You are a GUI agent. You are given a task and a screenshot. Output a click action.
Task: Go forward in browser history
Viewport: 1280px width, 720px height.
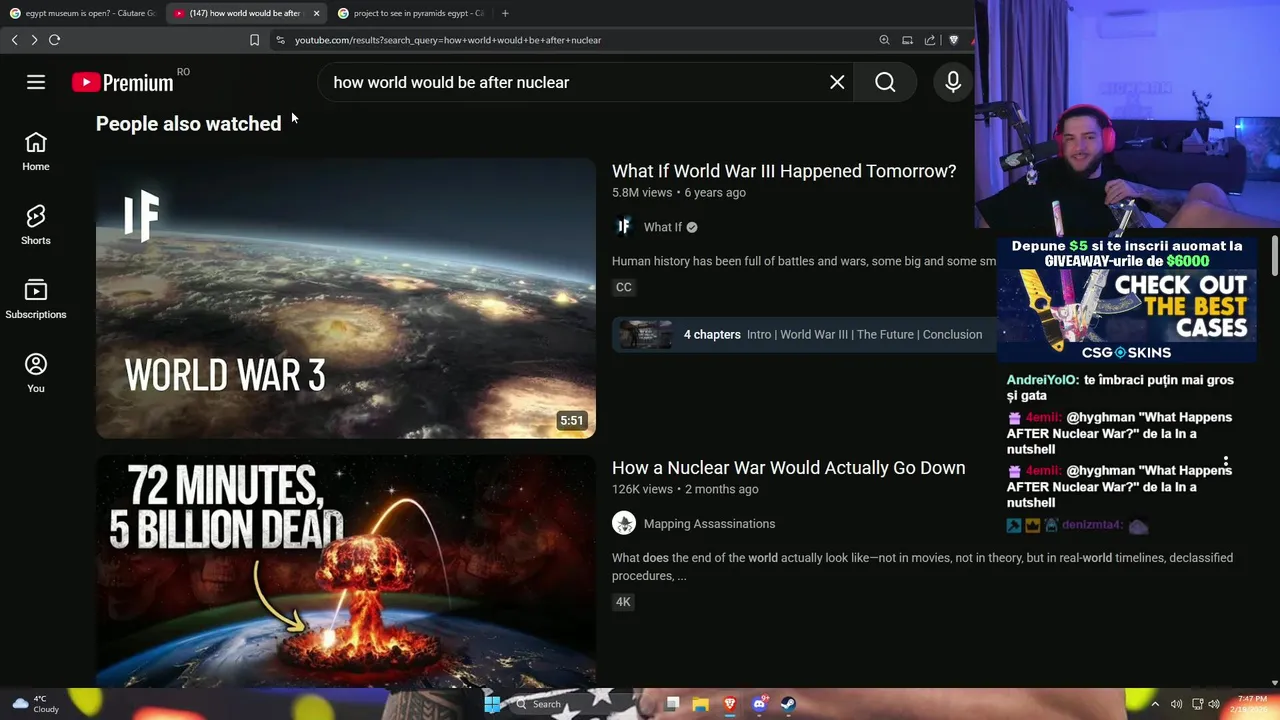(34, 40)
